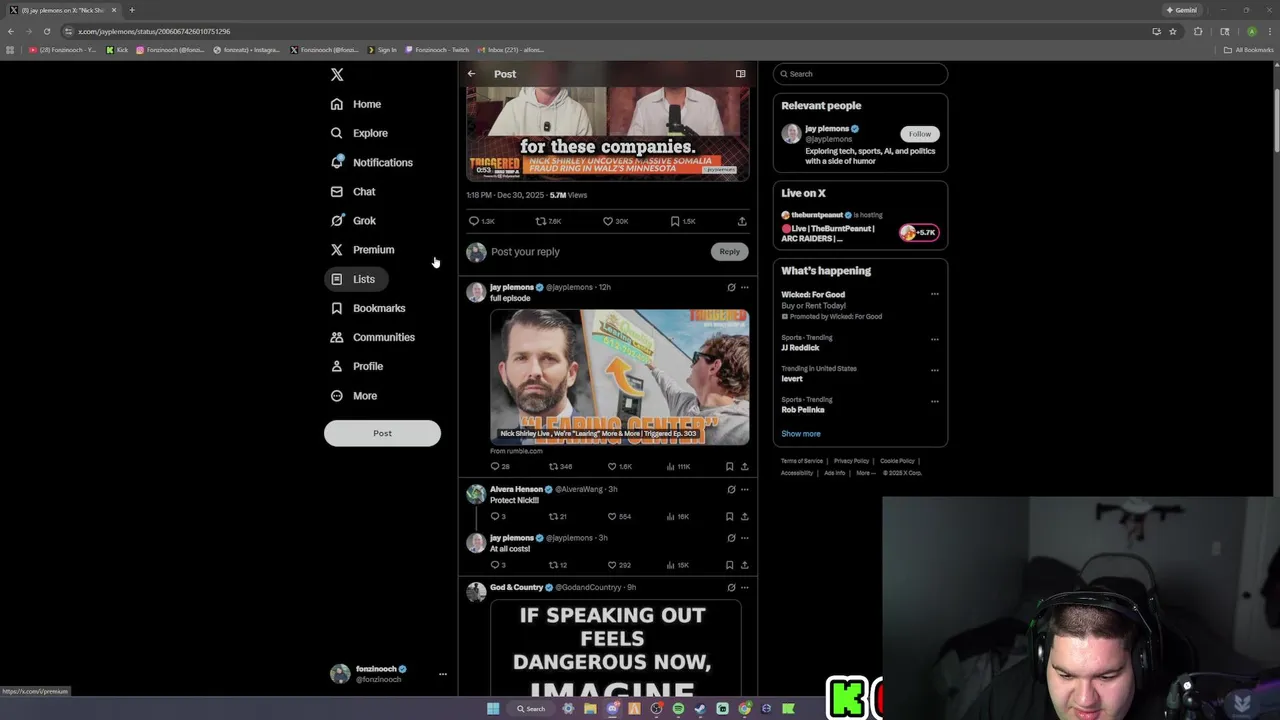Open more options for levert trend
Image resolution: width=1280 pixels, height=720 pixels.
pyautogui.click(x=935, y=370)
